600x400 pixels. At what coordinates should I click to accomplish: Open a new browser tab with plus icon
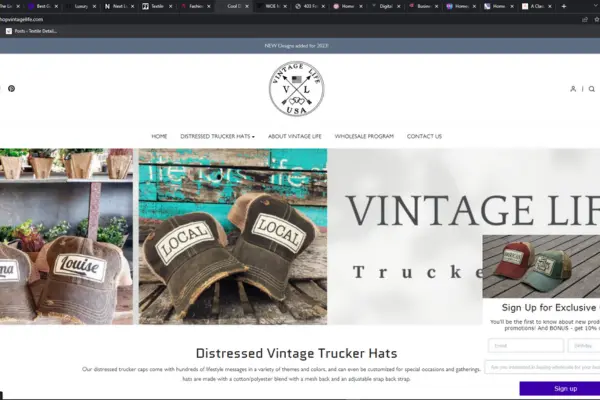pyautogui.click(x=564, y=6)
